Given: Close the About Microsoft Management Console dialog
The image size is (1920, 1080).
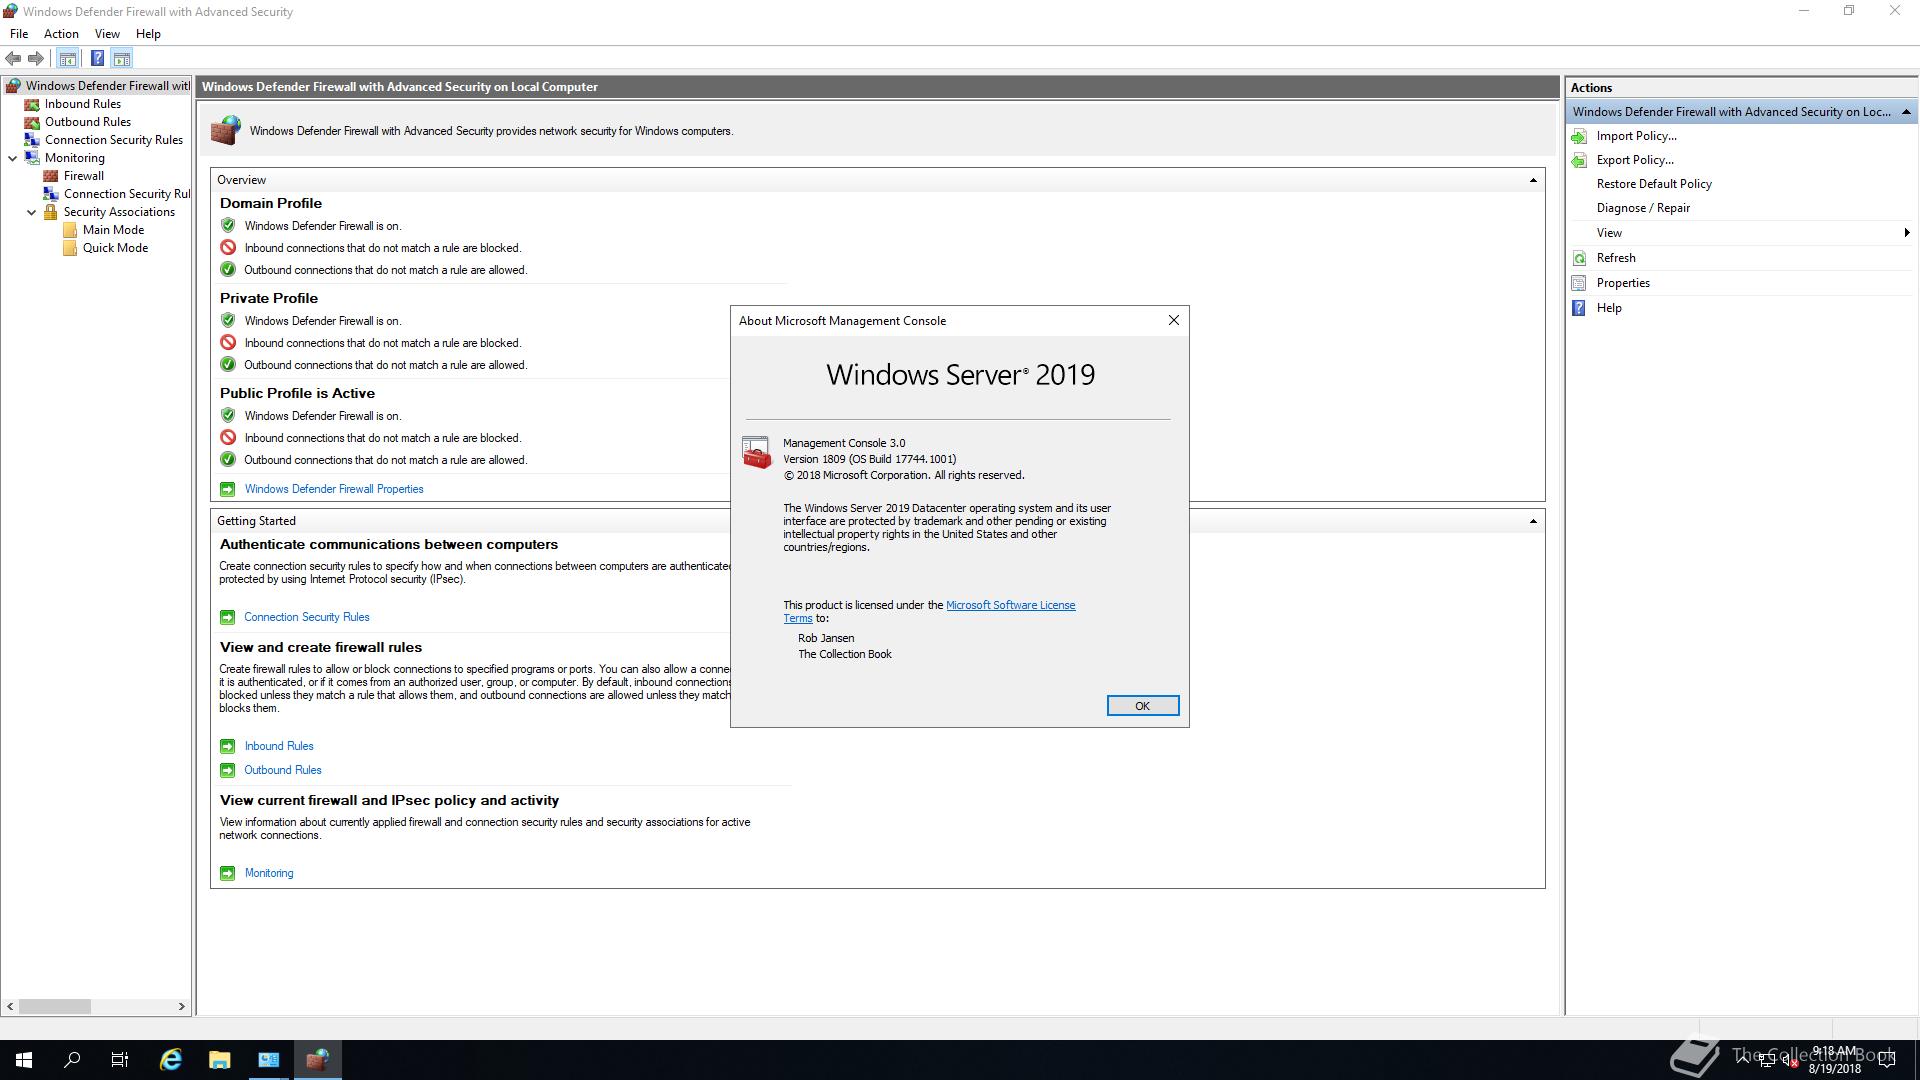Looking at the screenshot, I should tap(1174, 320).
